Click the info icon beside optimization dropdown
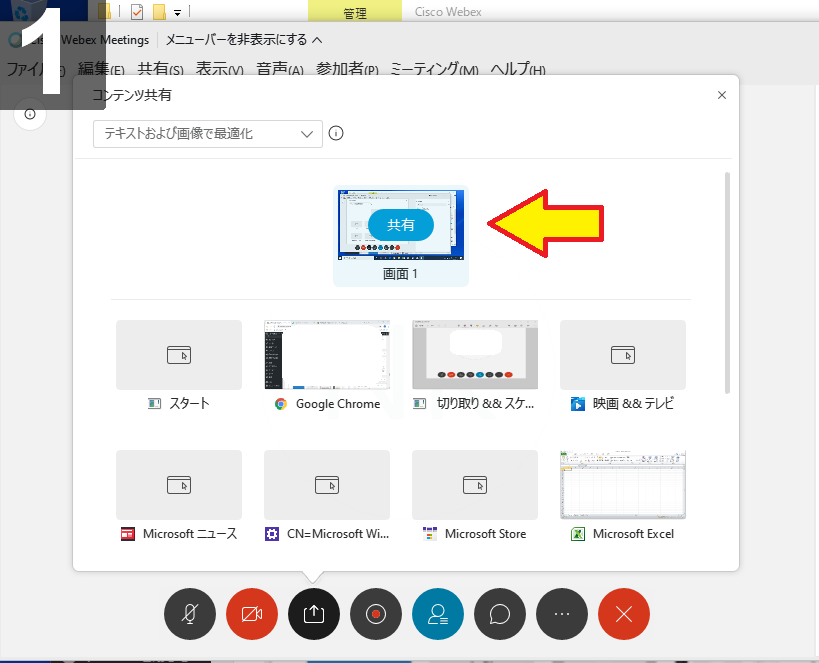The image size is (819, 663). pyautogui.click(x=336, y=133)
